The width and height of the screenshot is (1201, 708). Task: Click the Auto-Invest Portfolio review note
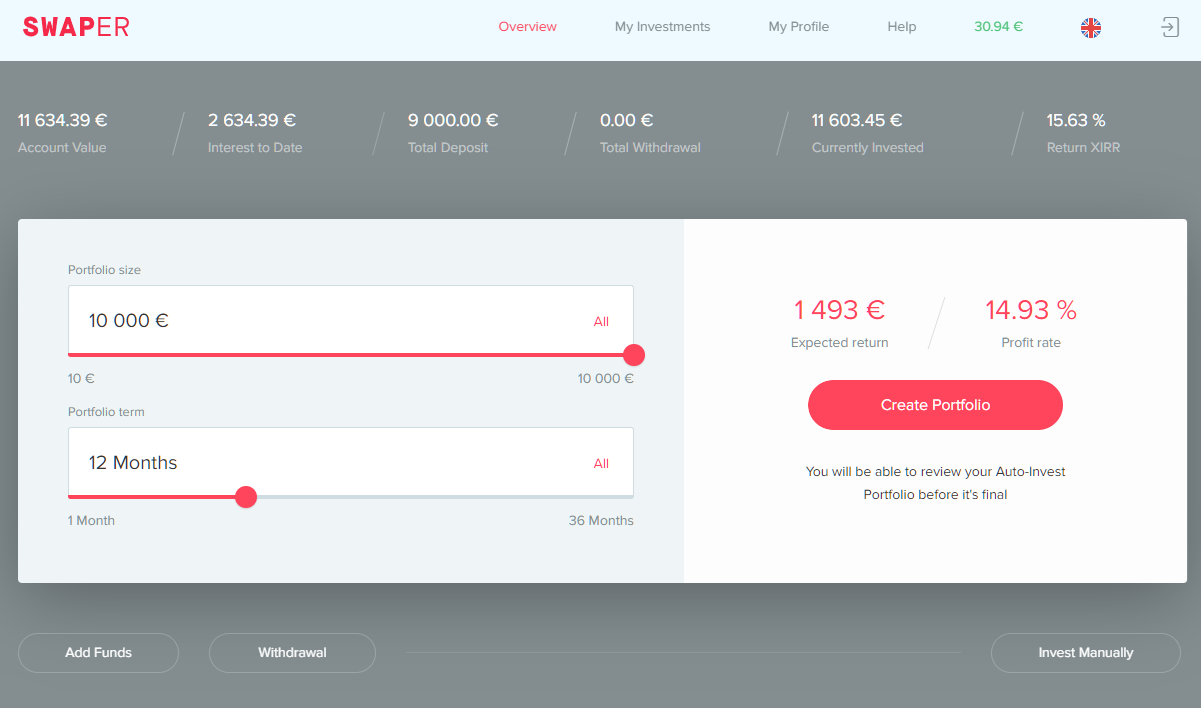(x=935, y=482)
